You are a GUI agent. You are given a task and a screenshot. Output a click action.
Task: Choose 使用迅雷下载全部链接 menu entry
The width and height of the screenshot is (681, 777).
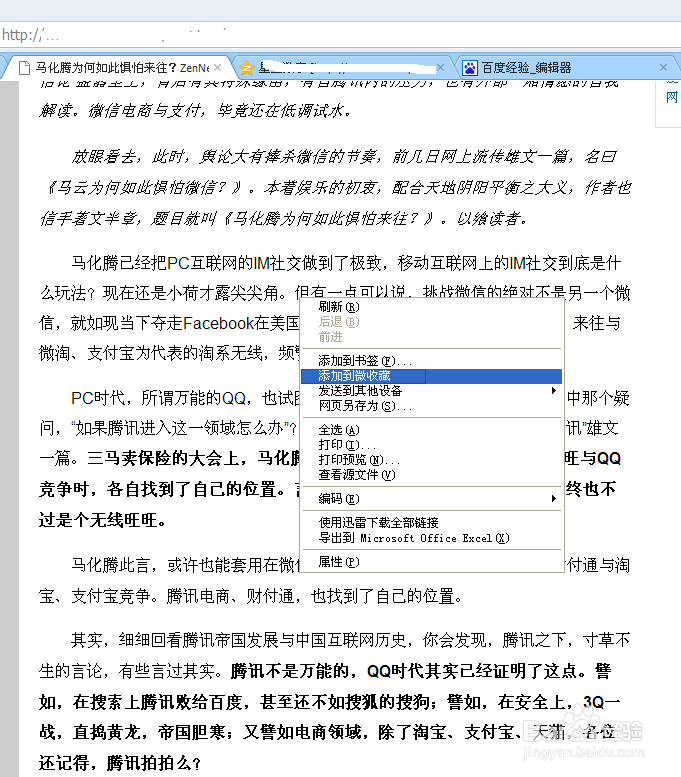(x=431, y=522)
